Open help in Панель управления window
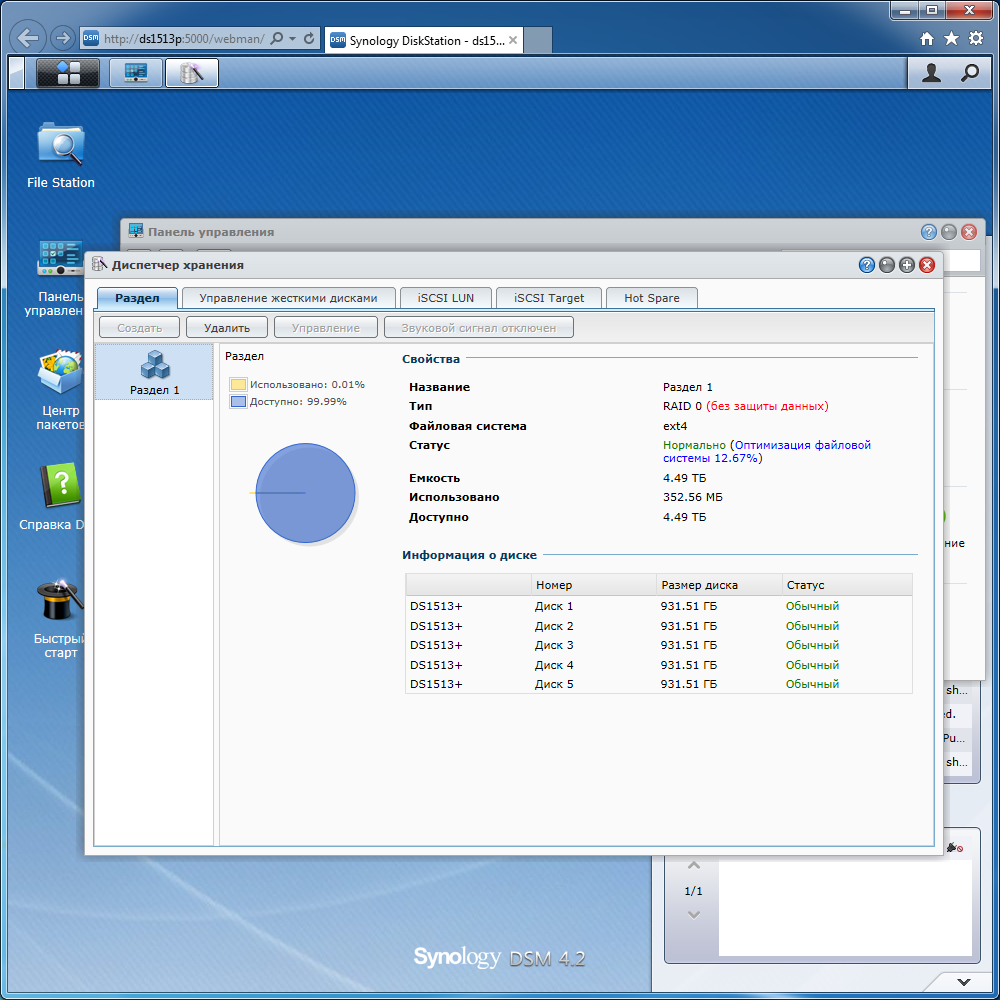This screenshot has width=1000, height=1000. point(929,232)
